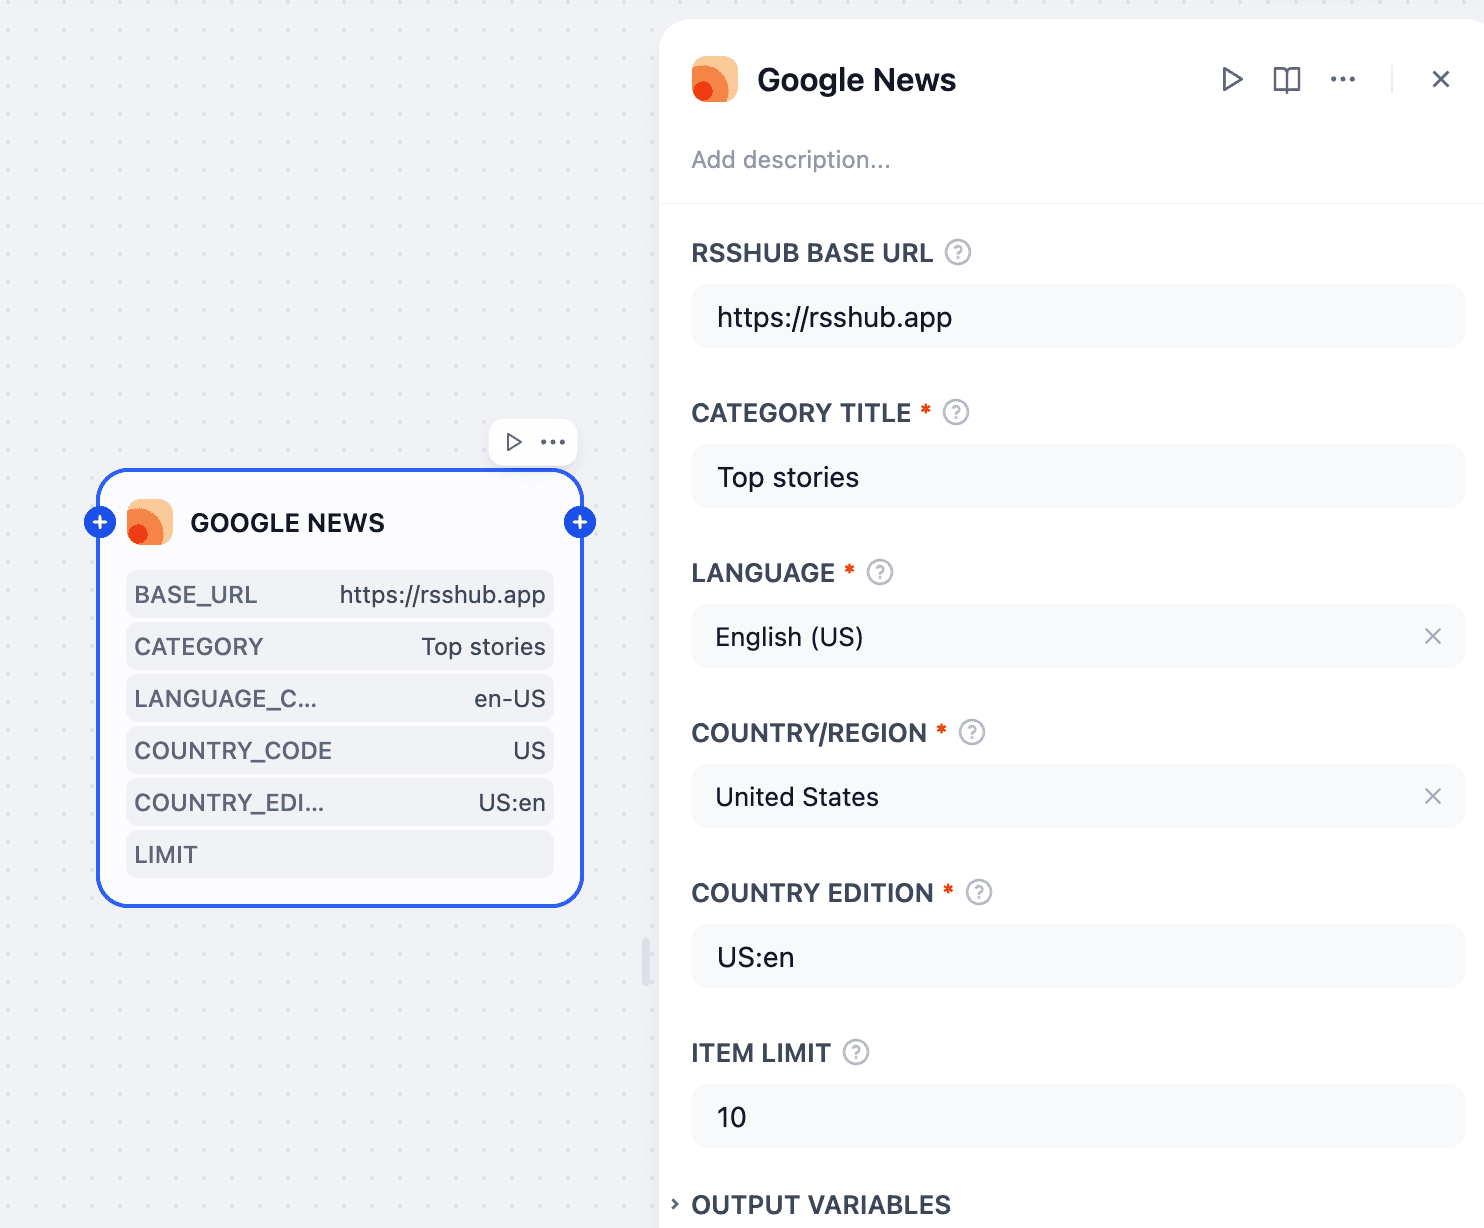Run the node from panel header play icon
This screenshot has height=1228, width=1484.
coord(1232,79)
